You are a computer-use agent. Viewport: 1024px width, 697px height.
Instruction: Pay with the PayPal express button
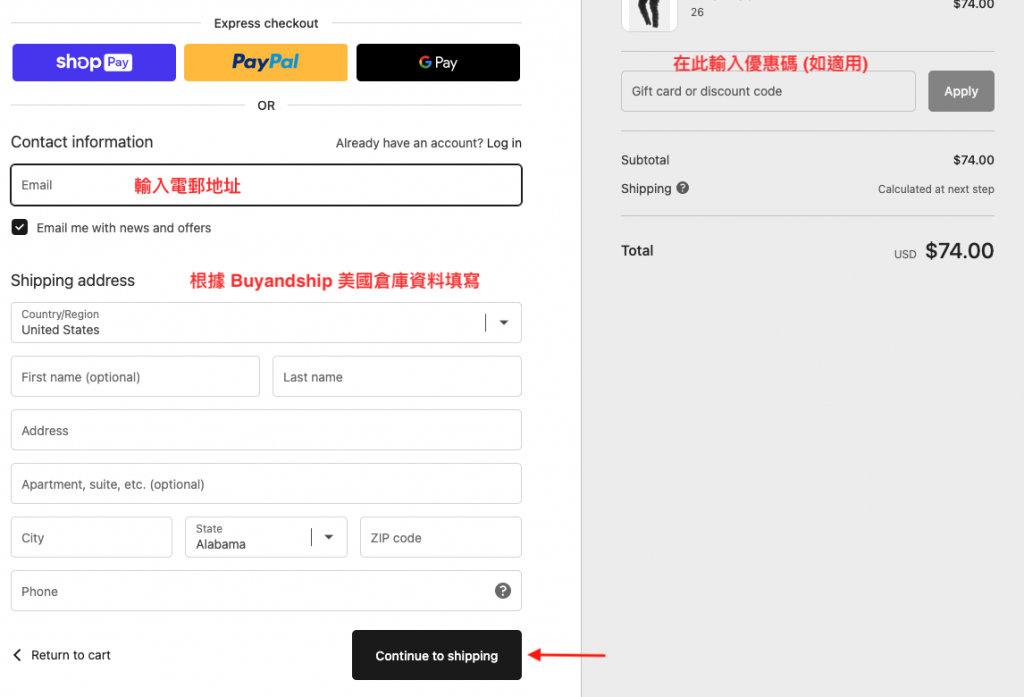tap(265, 62)
